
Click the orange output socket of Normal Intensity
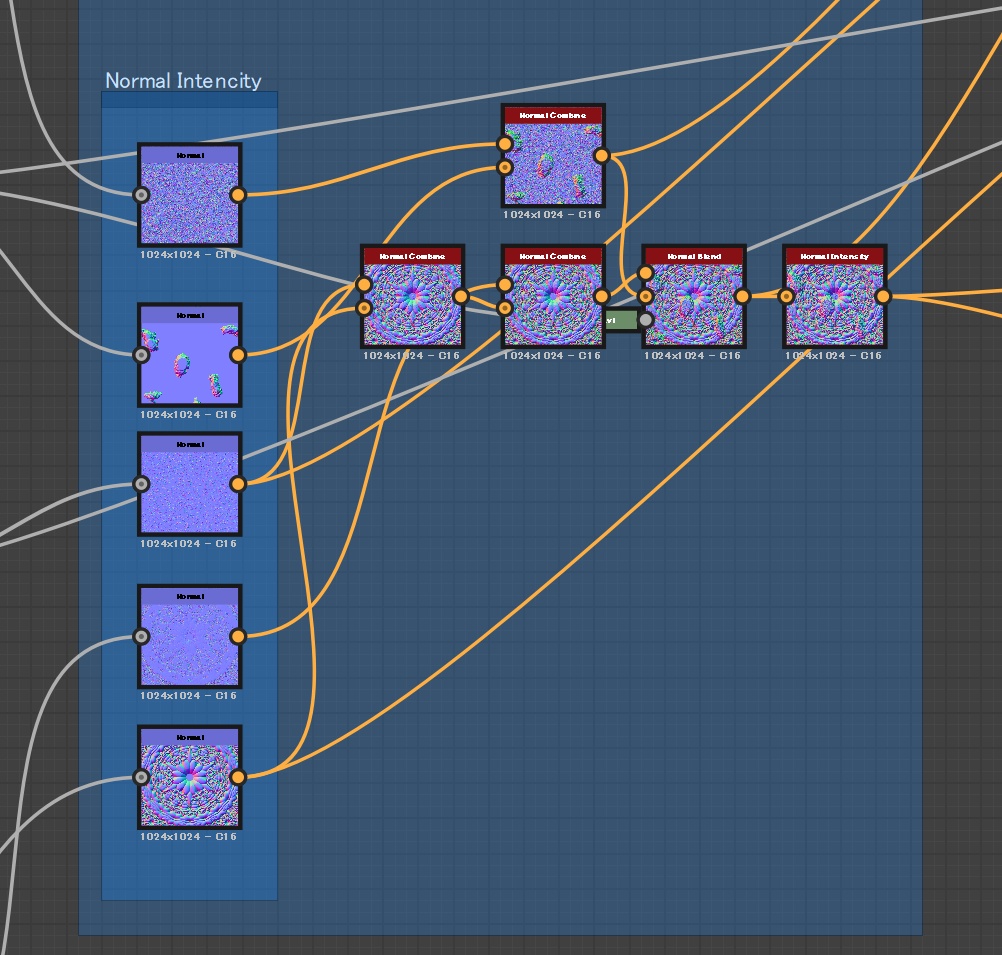pyautogui.click(x=883, y=296)
